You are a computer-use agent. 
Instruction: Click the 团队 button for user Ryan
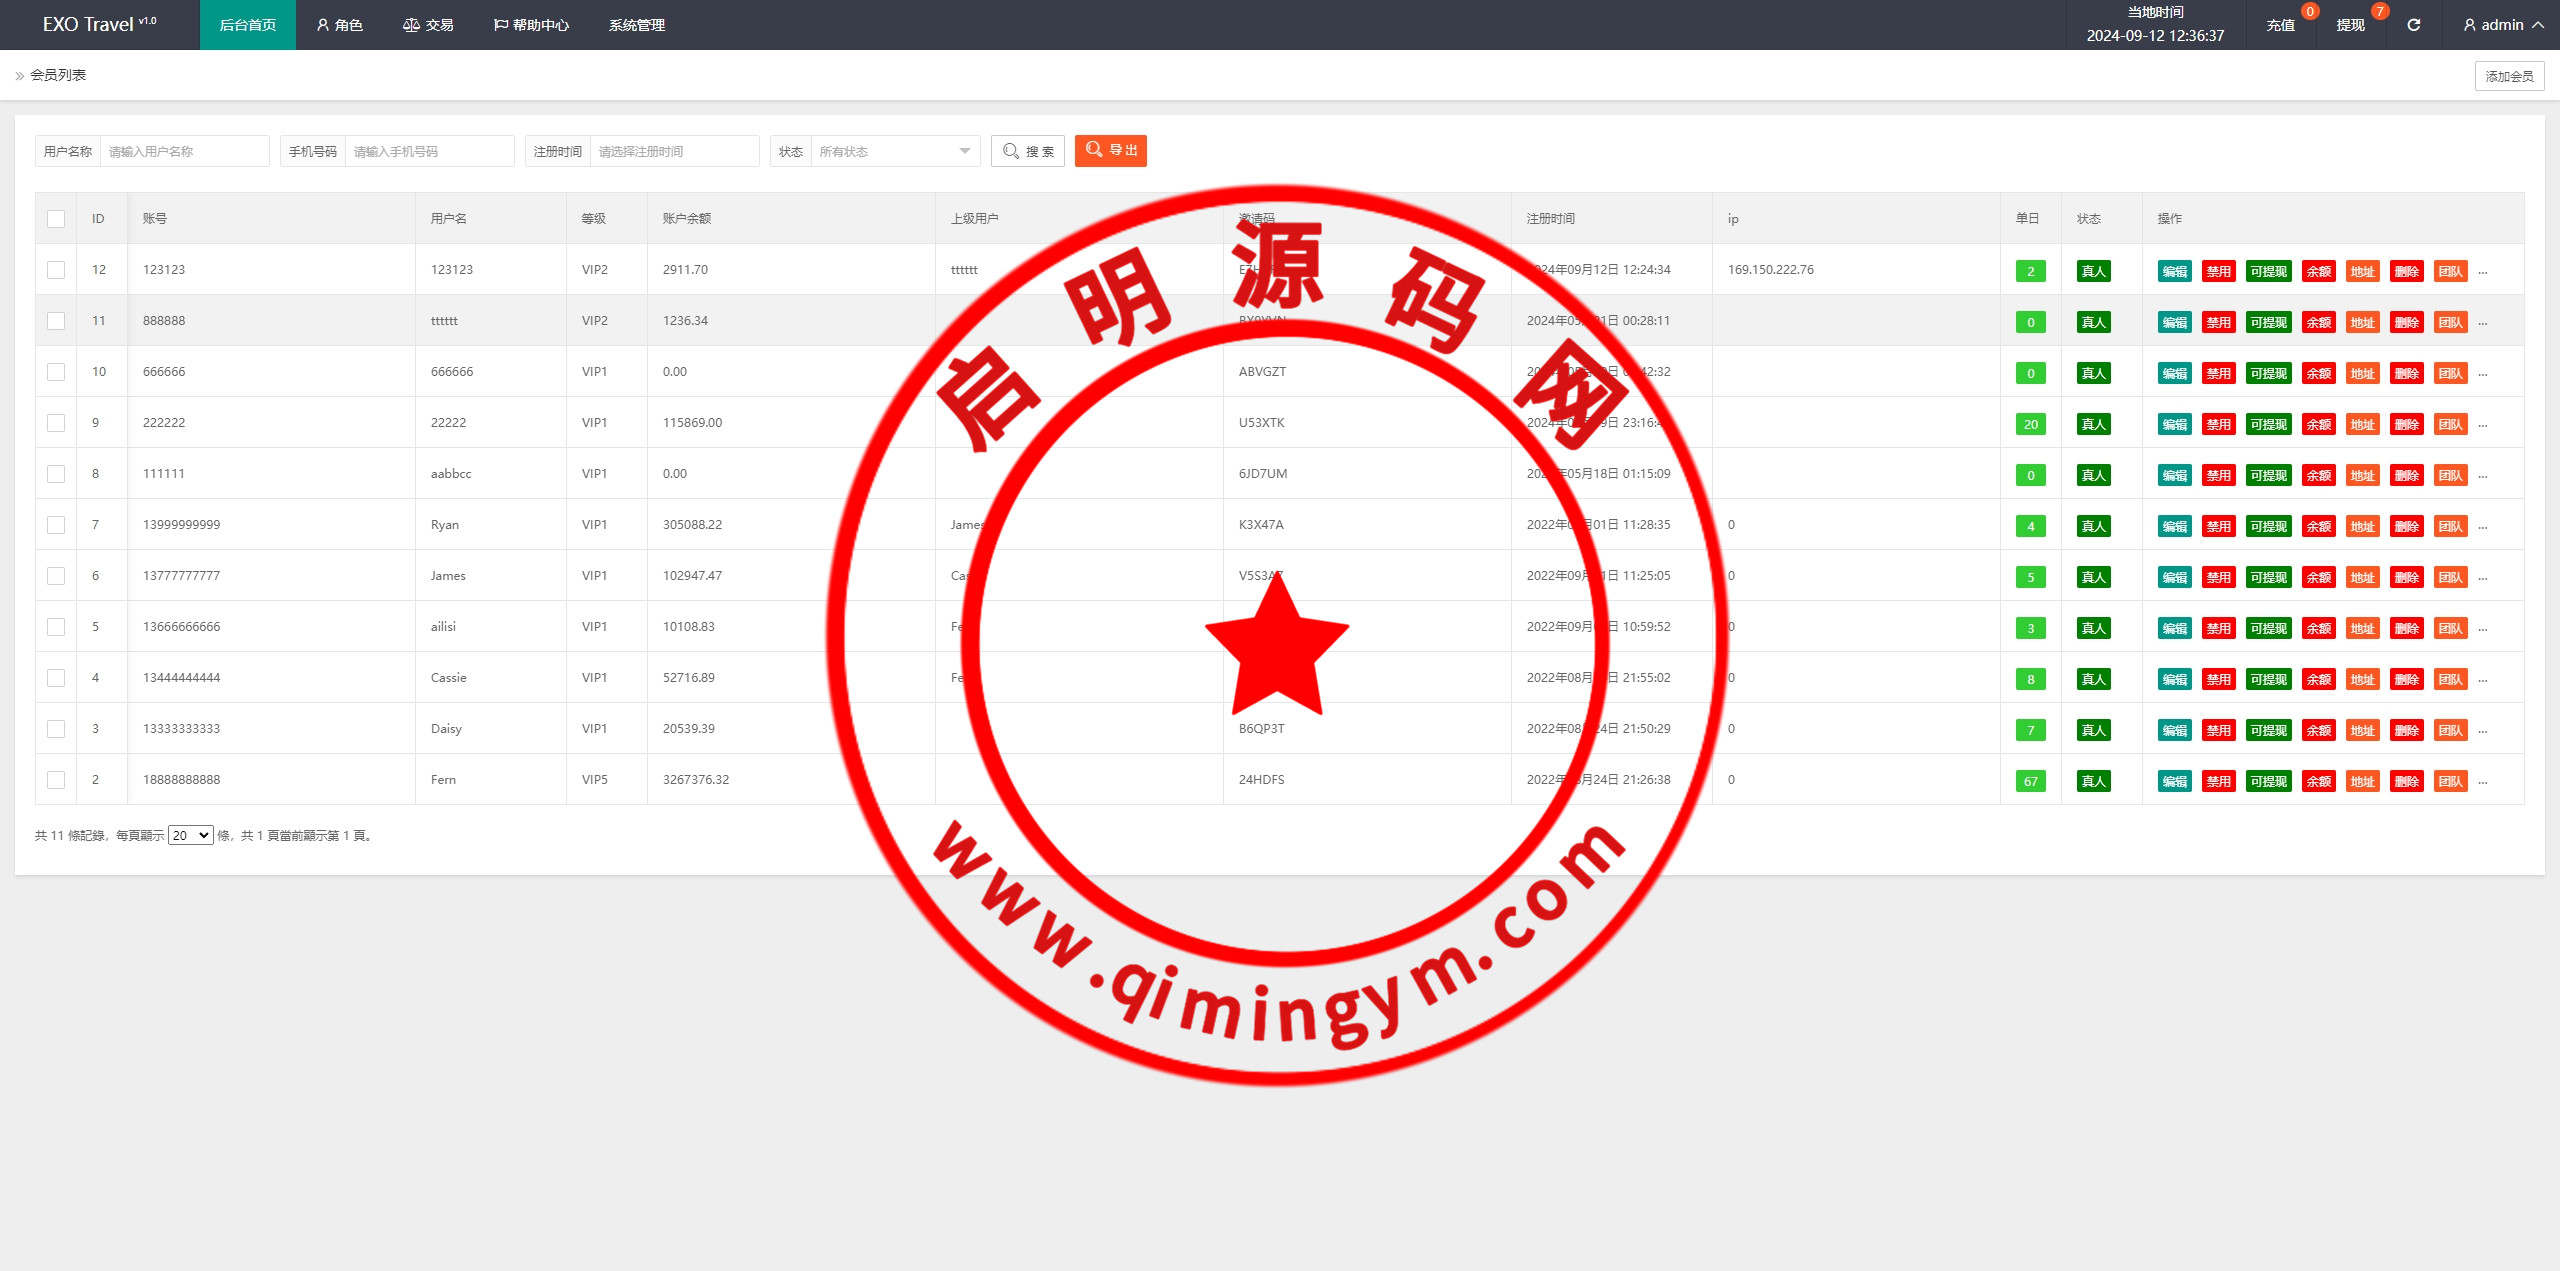pyautogui.click(x=2450, y=526)
